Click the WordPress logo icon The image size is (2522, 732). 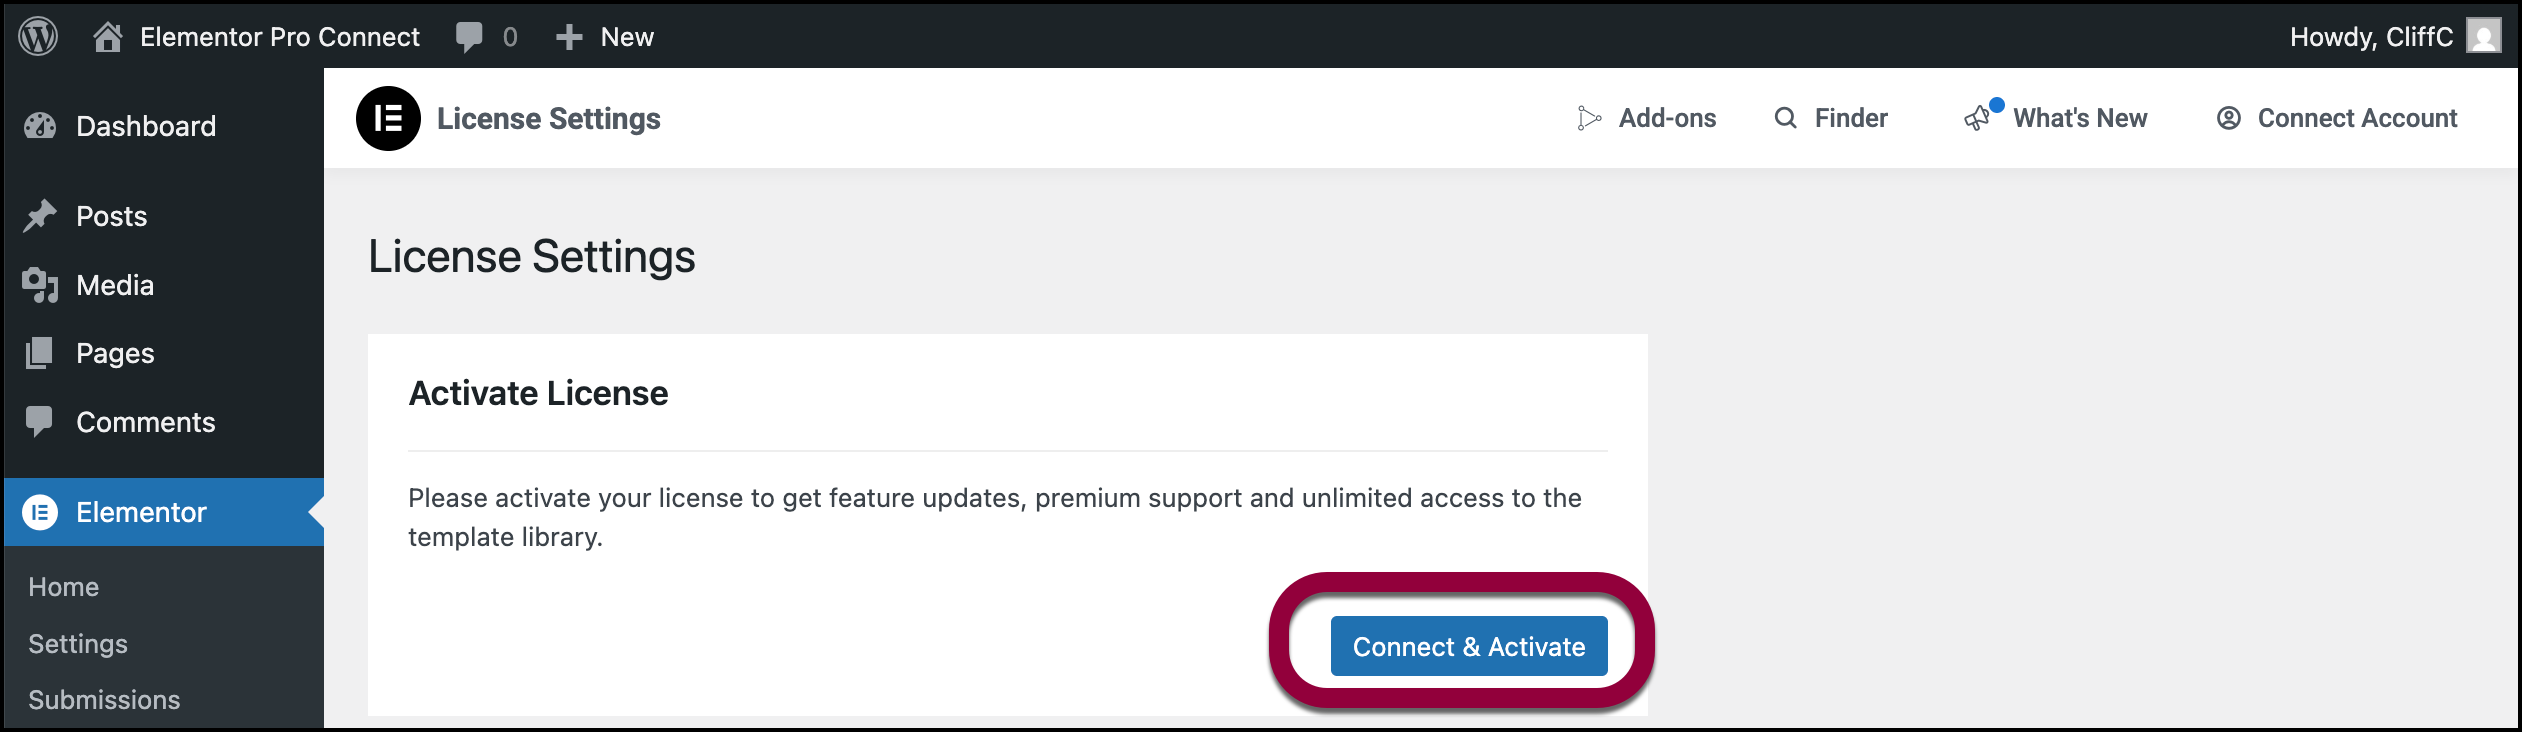[38, 37]
